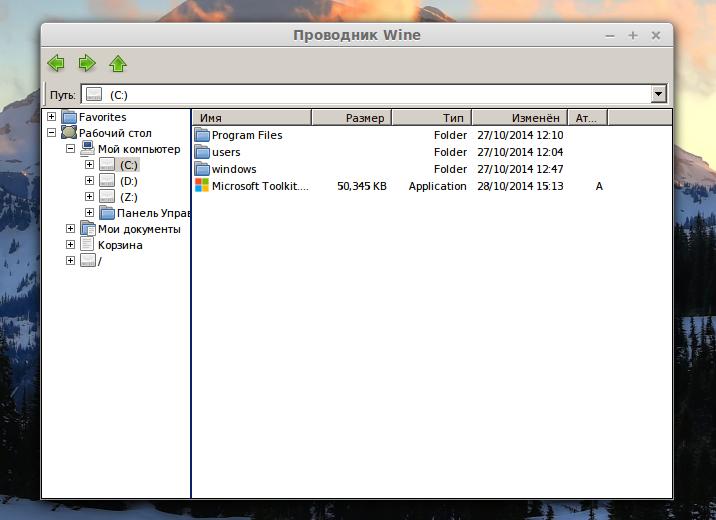Select Microsoft Toolkit.... file name
This screenshot has height=520, width=716.
click(260, 186)
